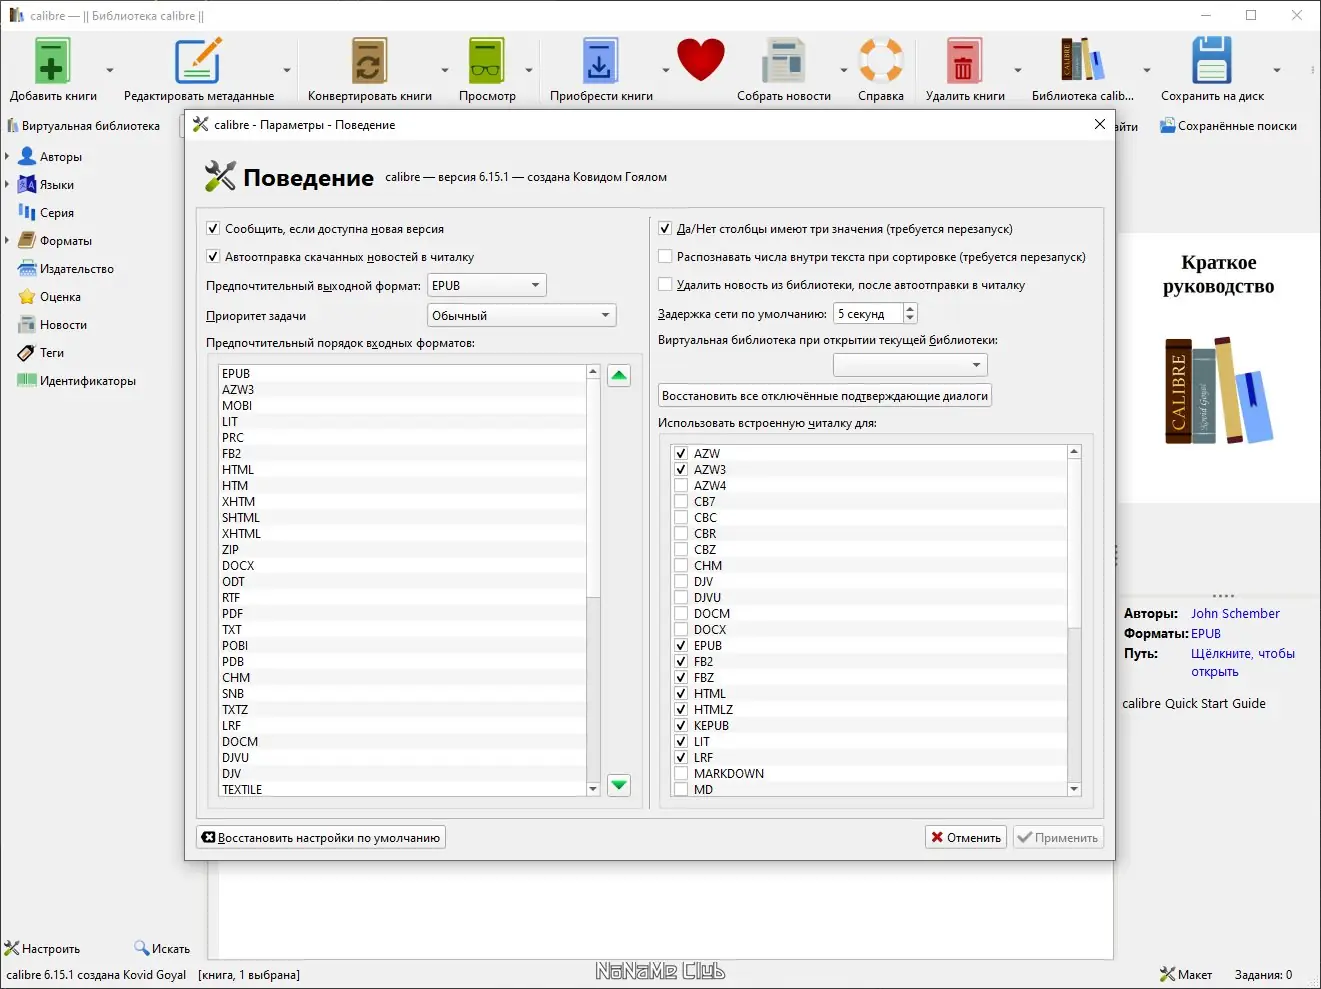Open the book viewer glasses icon

tap(487, 61)
